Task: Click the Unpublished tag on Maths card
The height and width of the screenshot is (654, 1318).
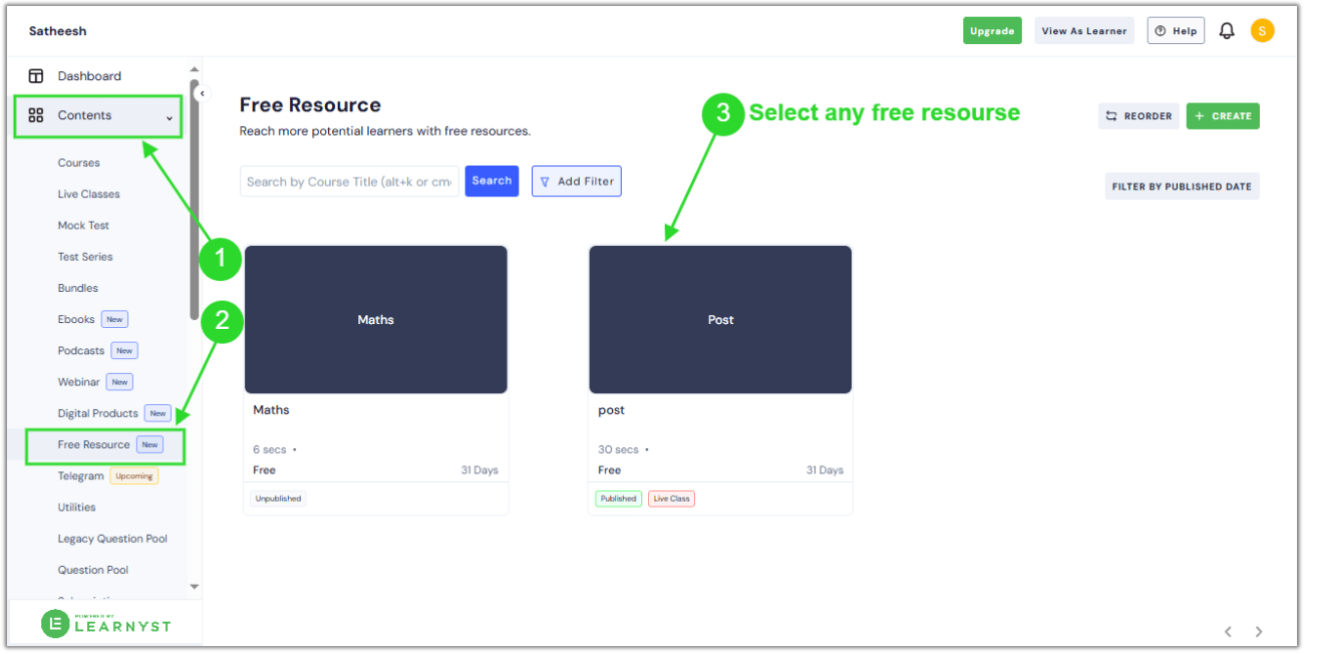Action: pos(278,498)
